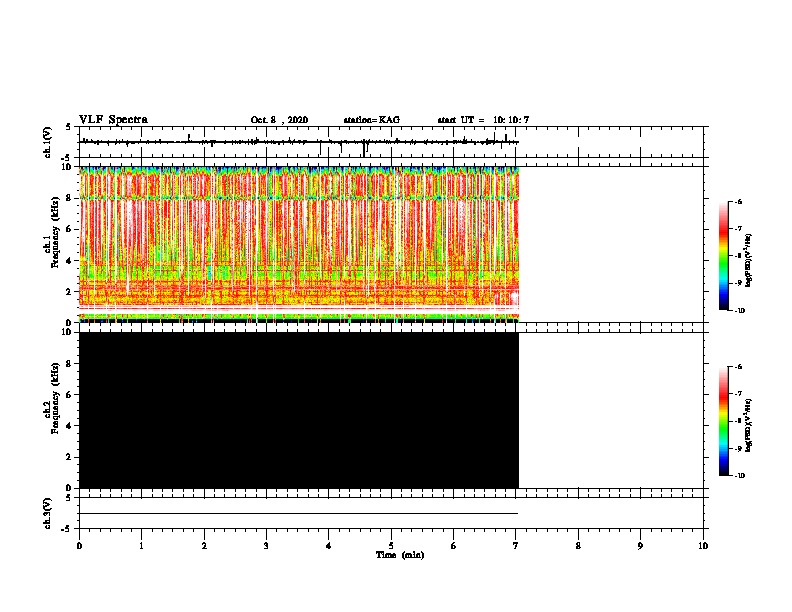Viewport: 792px width, 612px height.
Task: Select the "start UT = 10:10: 7" text
Action: click(x=483, y=120)
